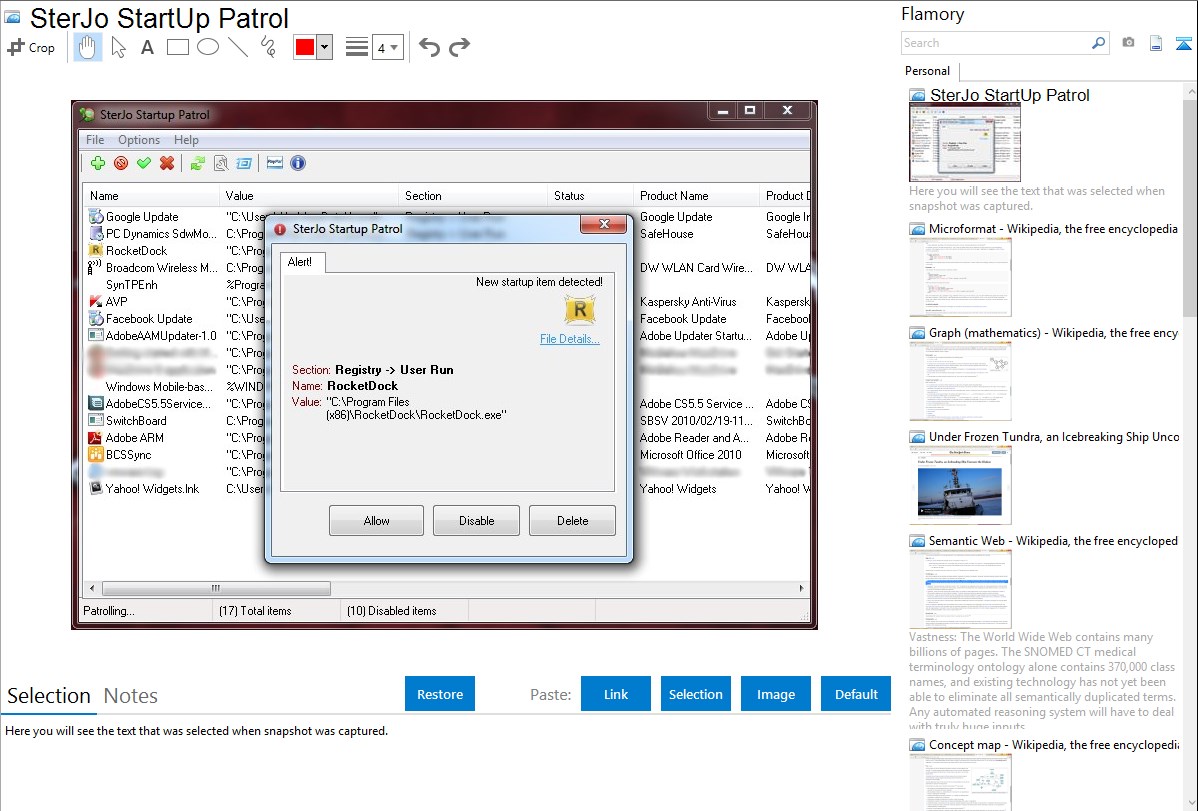This screenshot has height=811, width=1198.
Task: Click the file properties search icon
Action: pos(221,163)
